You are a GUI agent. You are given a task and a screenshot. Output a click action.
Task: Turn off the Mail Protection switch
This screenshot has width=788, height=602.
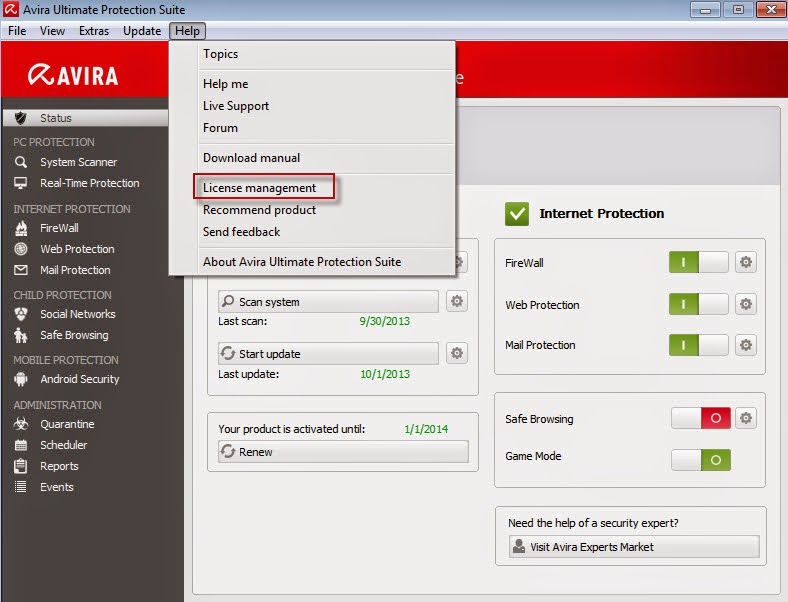[698, 345]
